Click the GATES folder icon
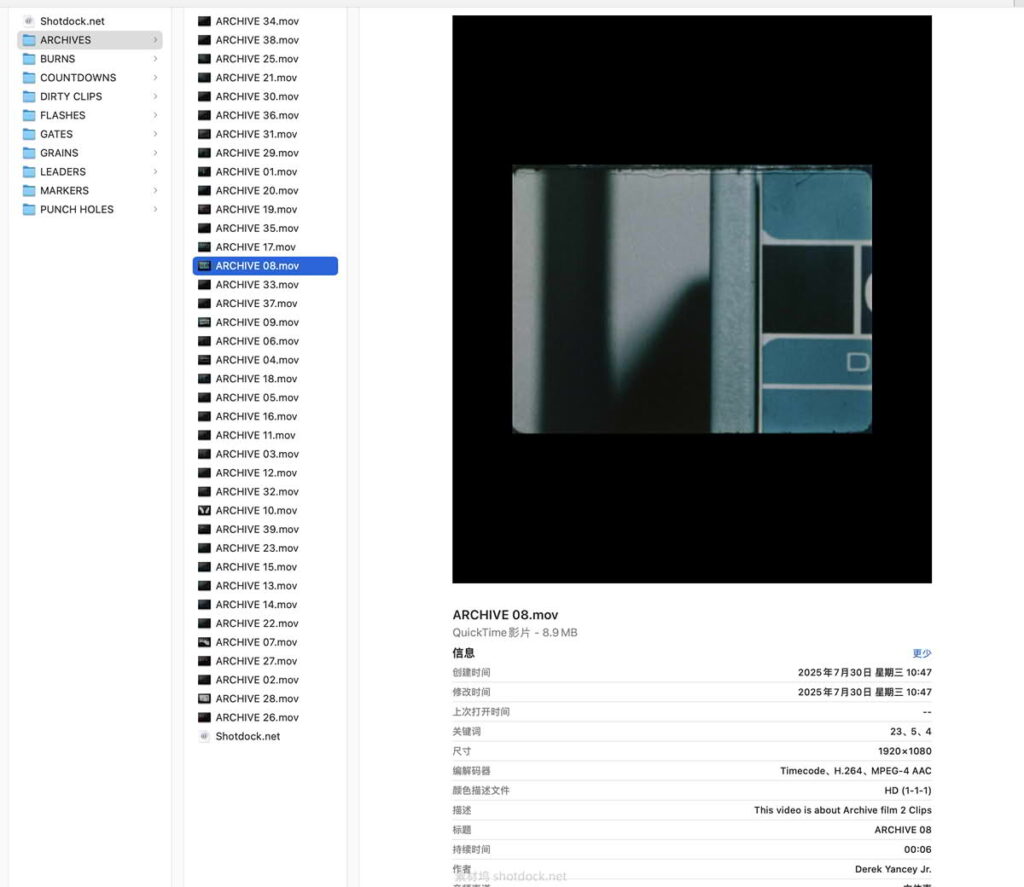Viewport: 1024px width, 887px height. coord(29,134)
